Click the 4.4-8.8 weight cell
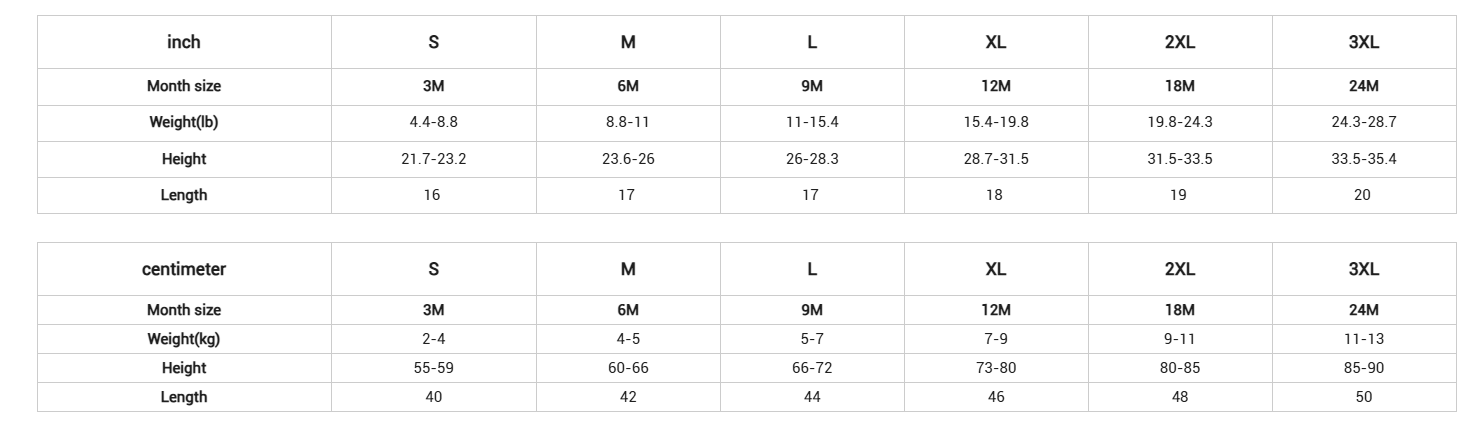The height and width of the screenshot is (431, 1473). [x=433, y=122]
